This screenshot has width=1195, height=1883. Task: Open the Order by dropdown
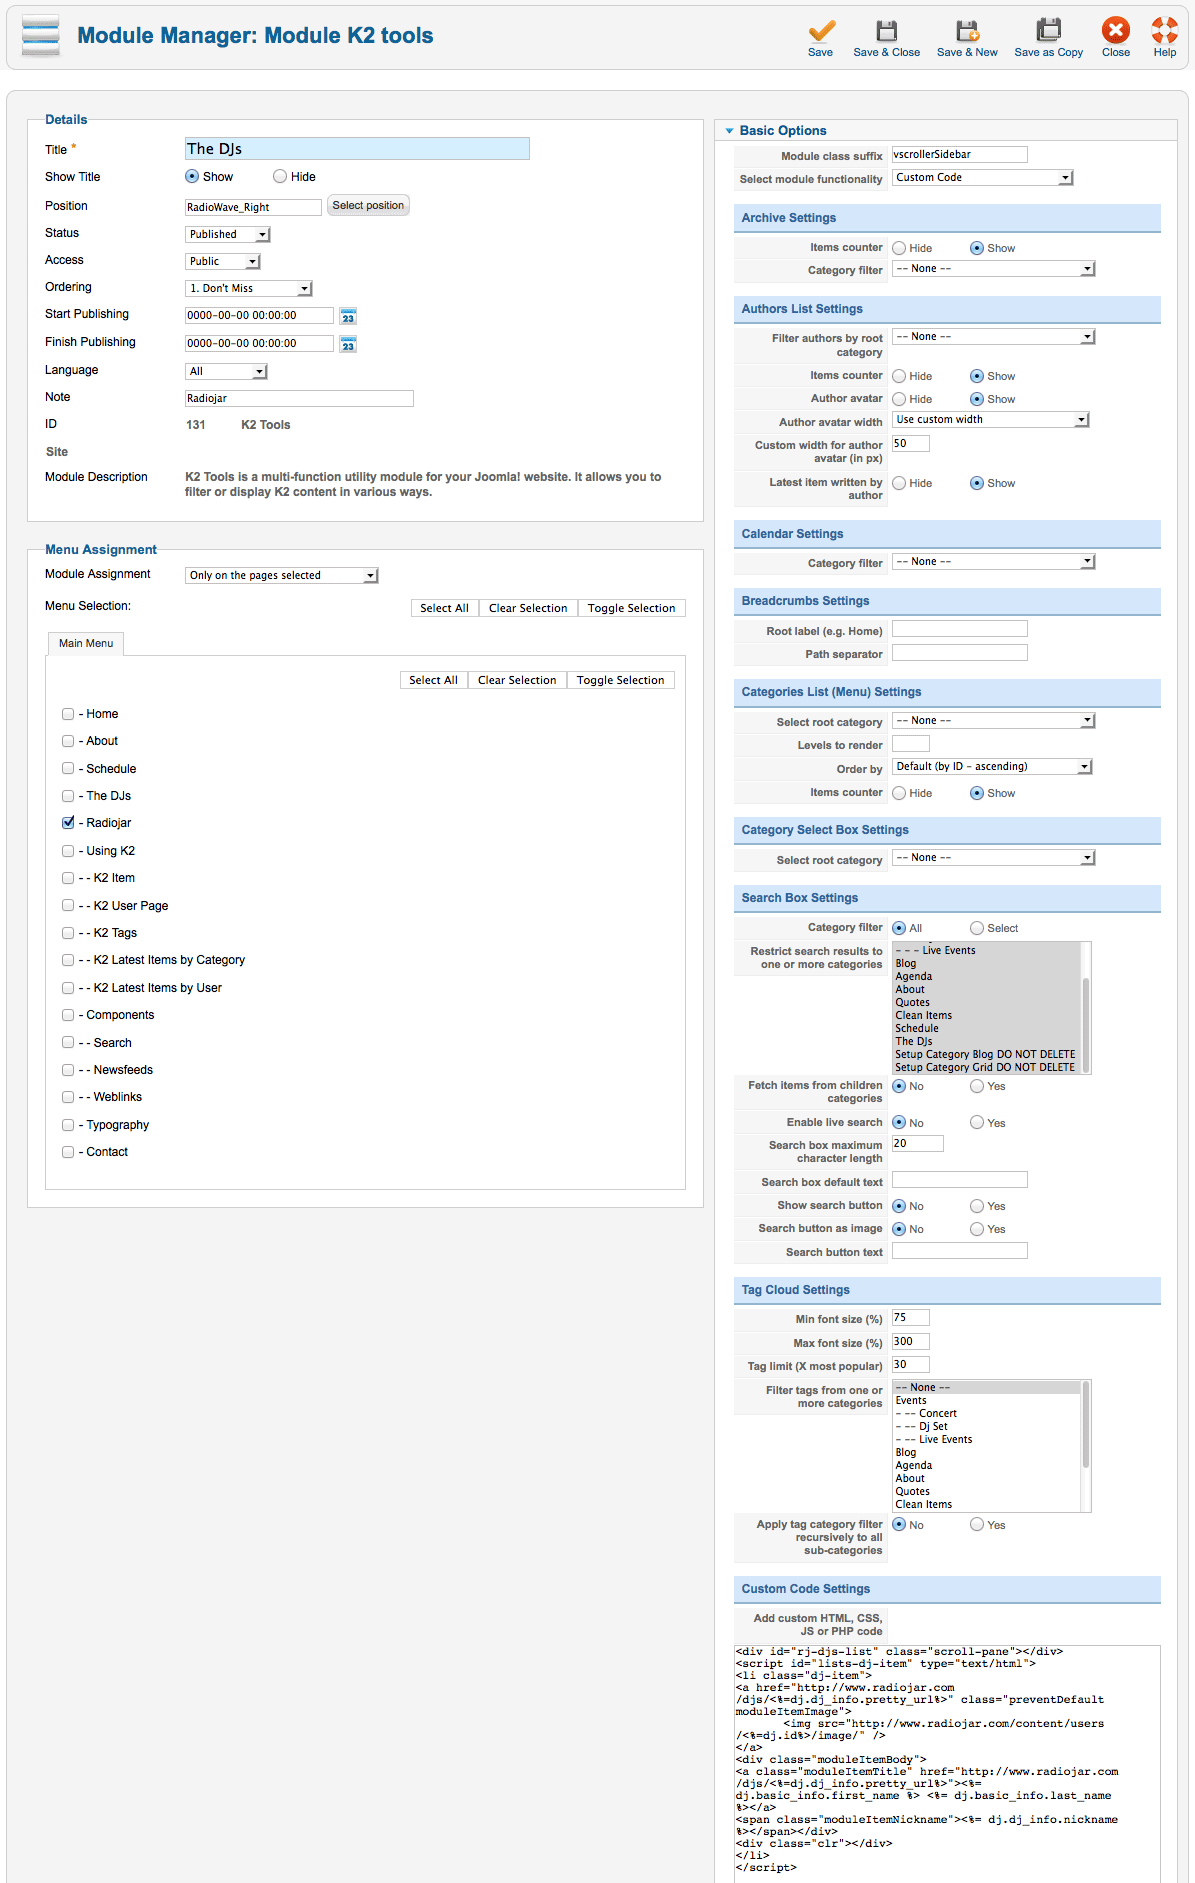click(x=992, y=767)
